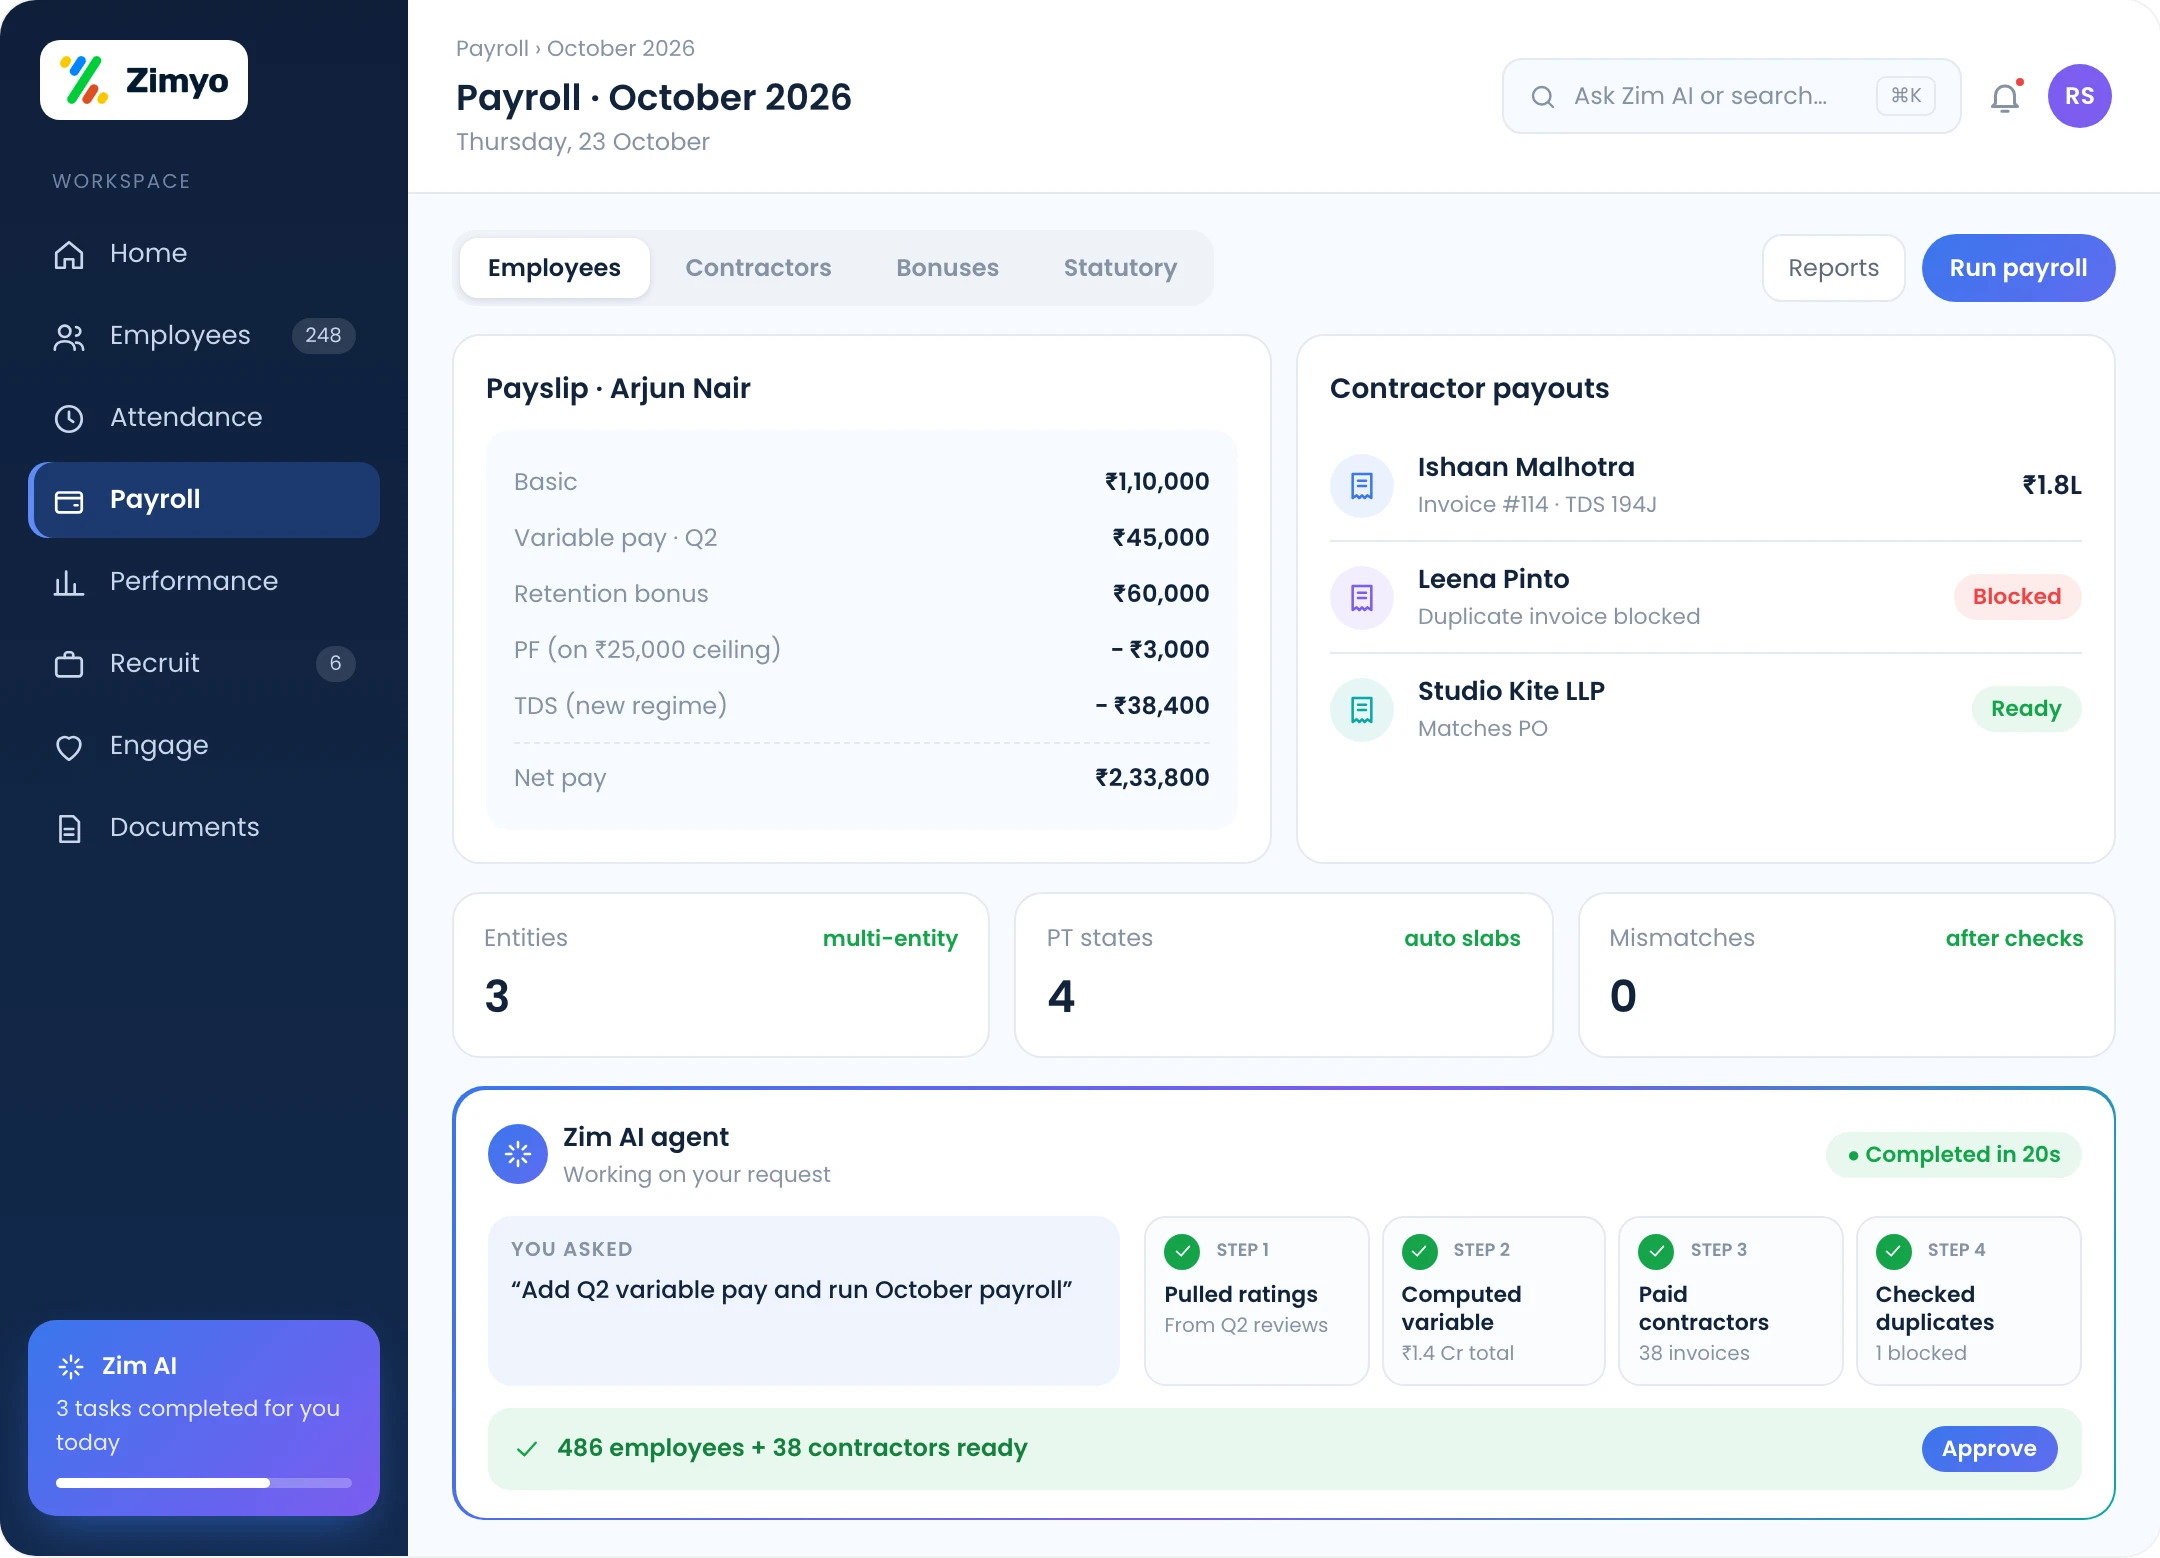Click the Zimyo logo
2160x1558 pixels.
144,80
